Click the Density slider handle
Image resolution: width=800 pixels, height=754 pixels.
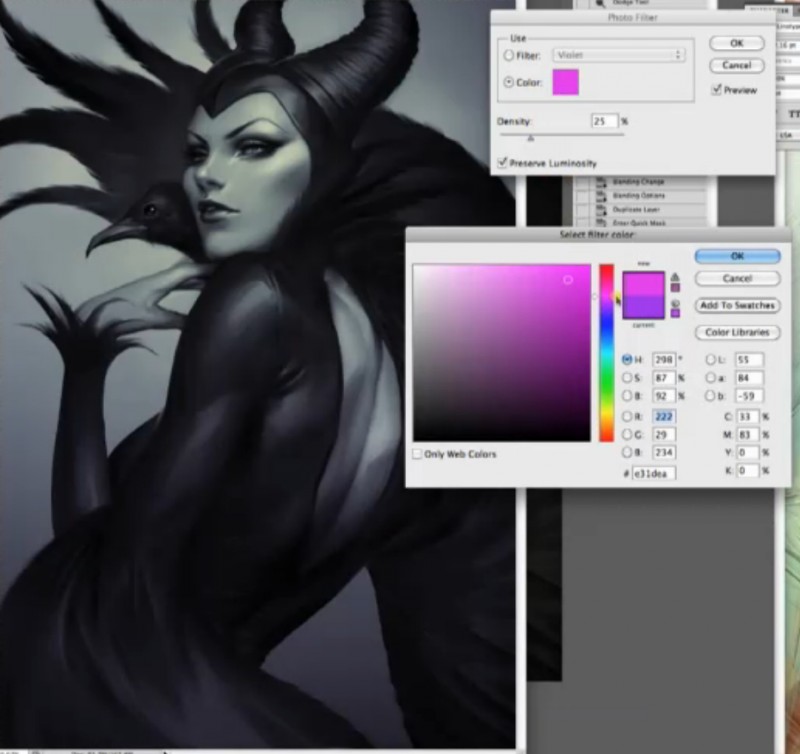531,138
